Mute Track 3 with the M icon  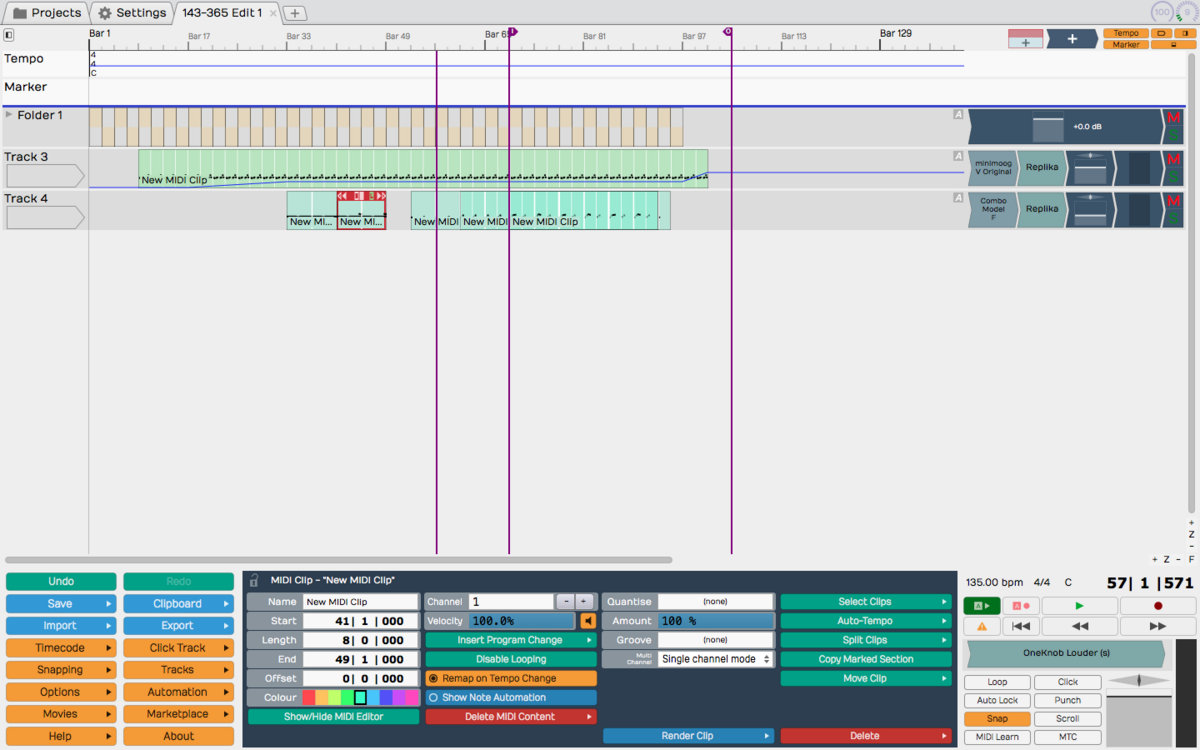(x=1174, y=160)
